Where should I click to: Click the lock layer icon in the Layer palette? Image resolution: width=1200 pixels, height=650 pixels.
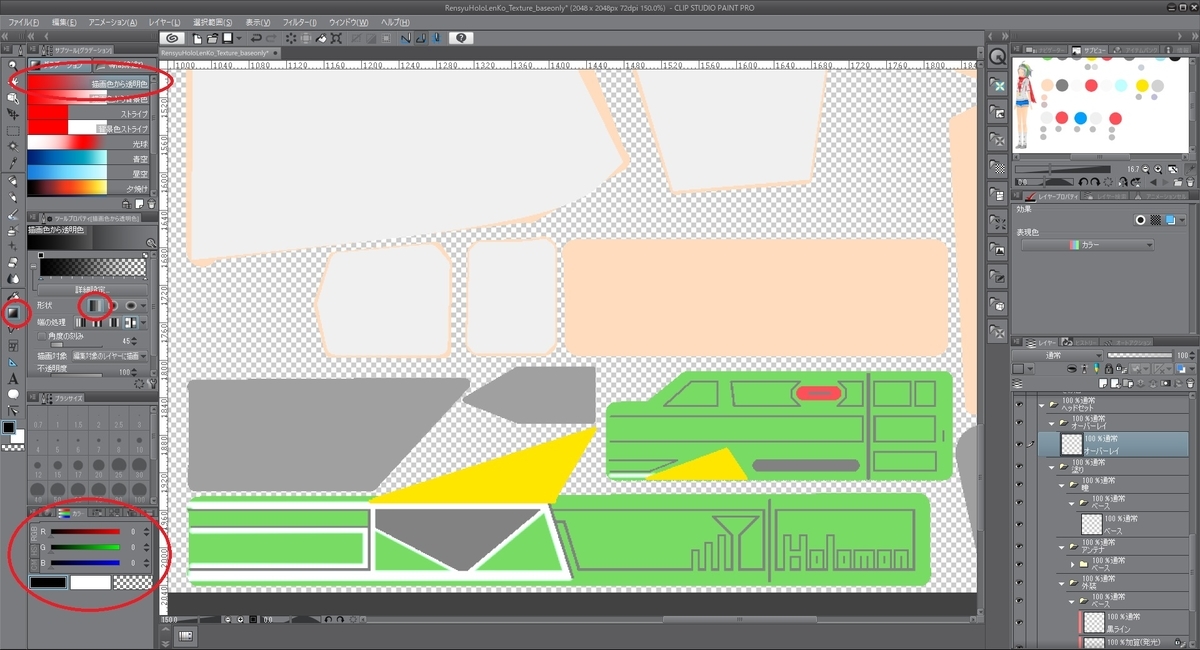tap(1109, 368)
